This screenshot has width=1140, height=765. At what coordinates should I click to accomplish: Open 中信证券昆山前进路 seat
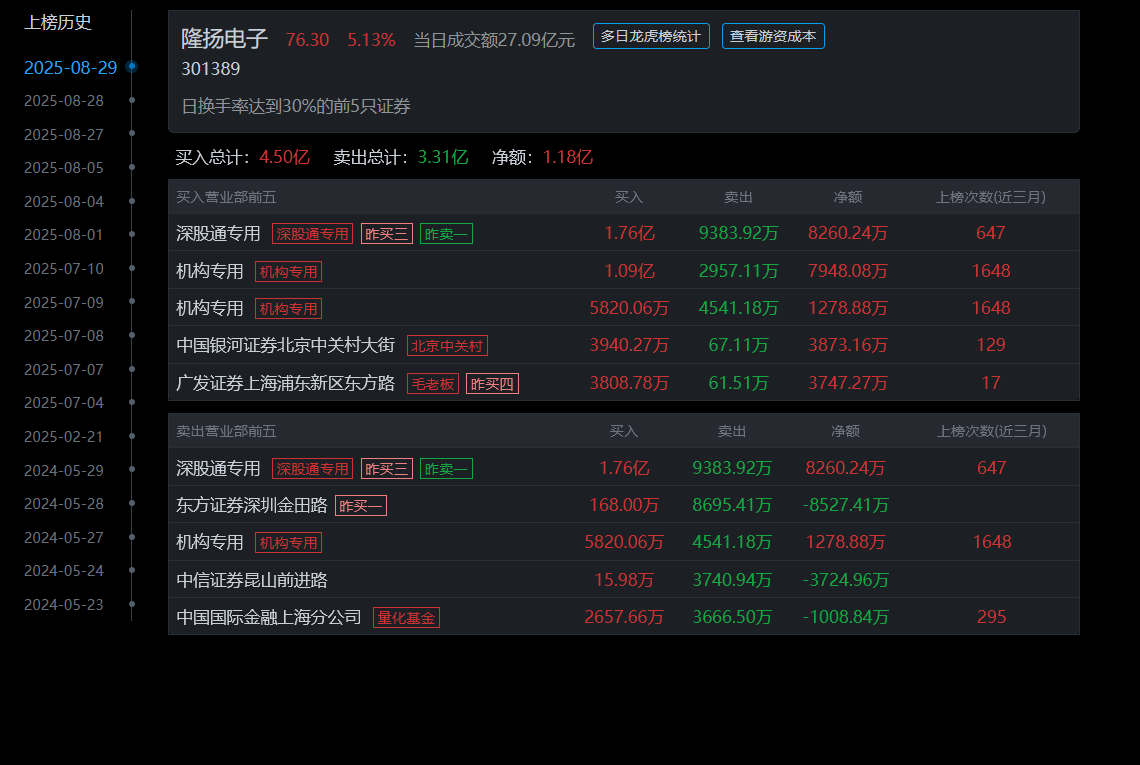point(252,580)
